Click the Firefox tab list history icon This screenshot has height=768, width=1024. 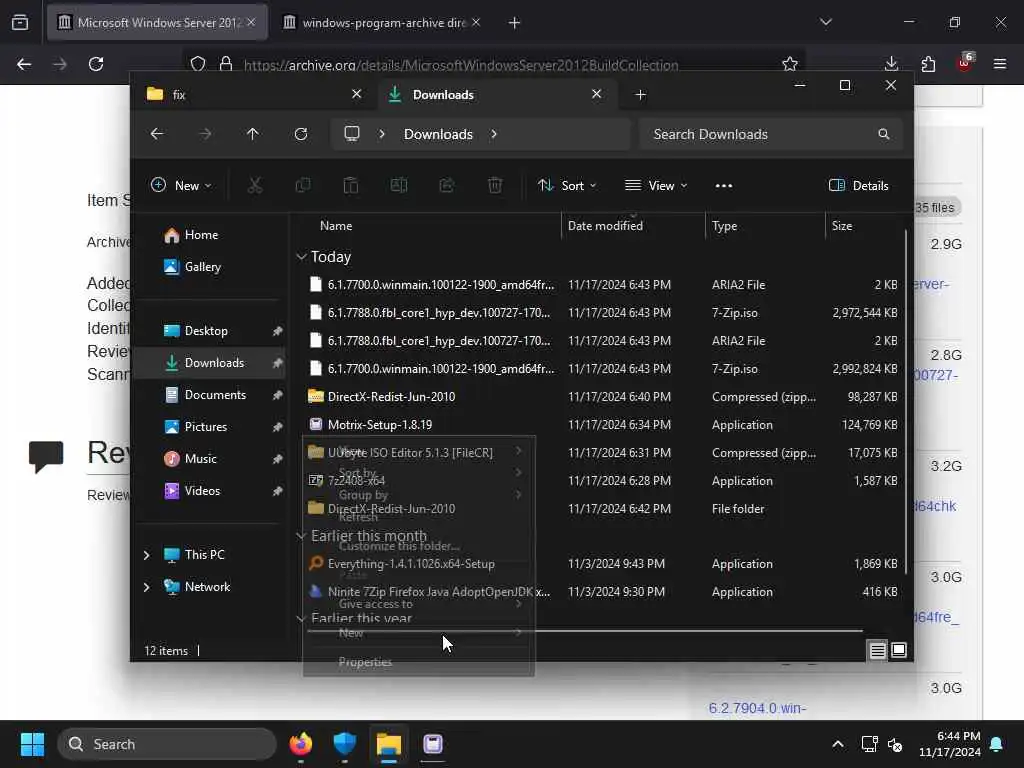(20, 22)
